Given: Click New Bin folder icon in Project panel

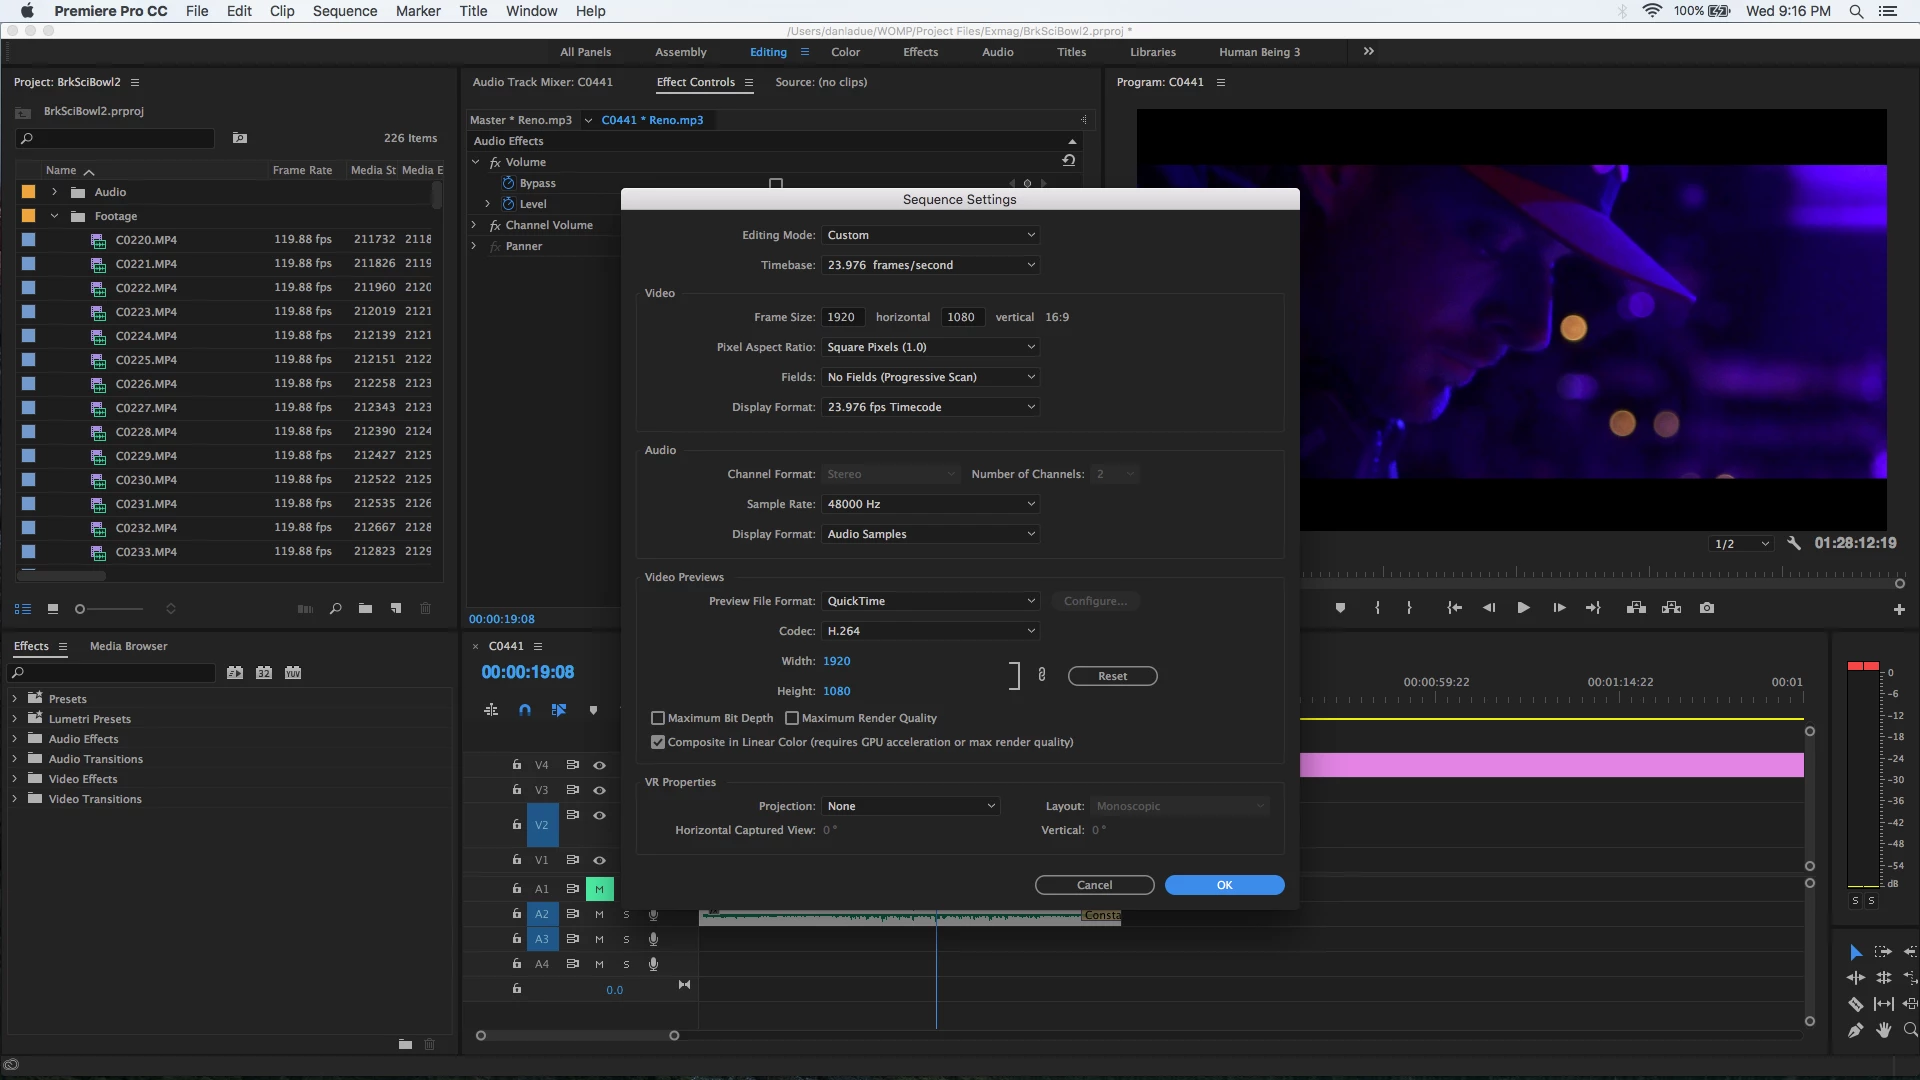Looking at the screenshot, I should [x=366, y=608].
